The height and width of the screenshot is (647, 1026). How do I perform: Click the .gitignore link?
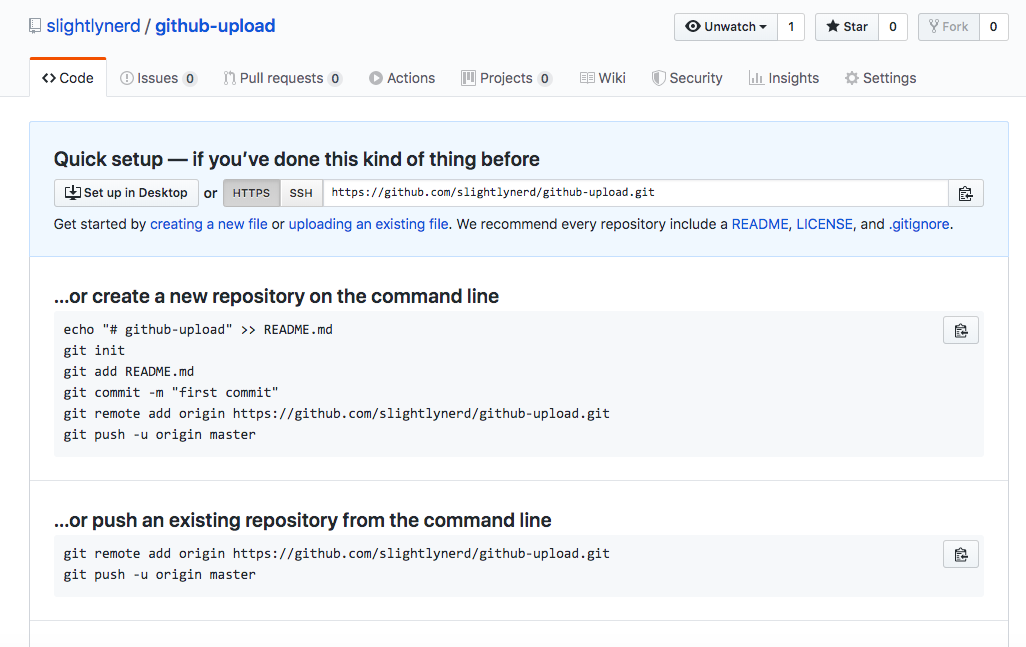point(920,224)
